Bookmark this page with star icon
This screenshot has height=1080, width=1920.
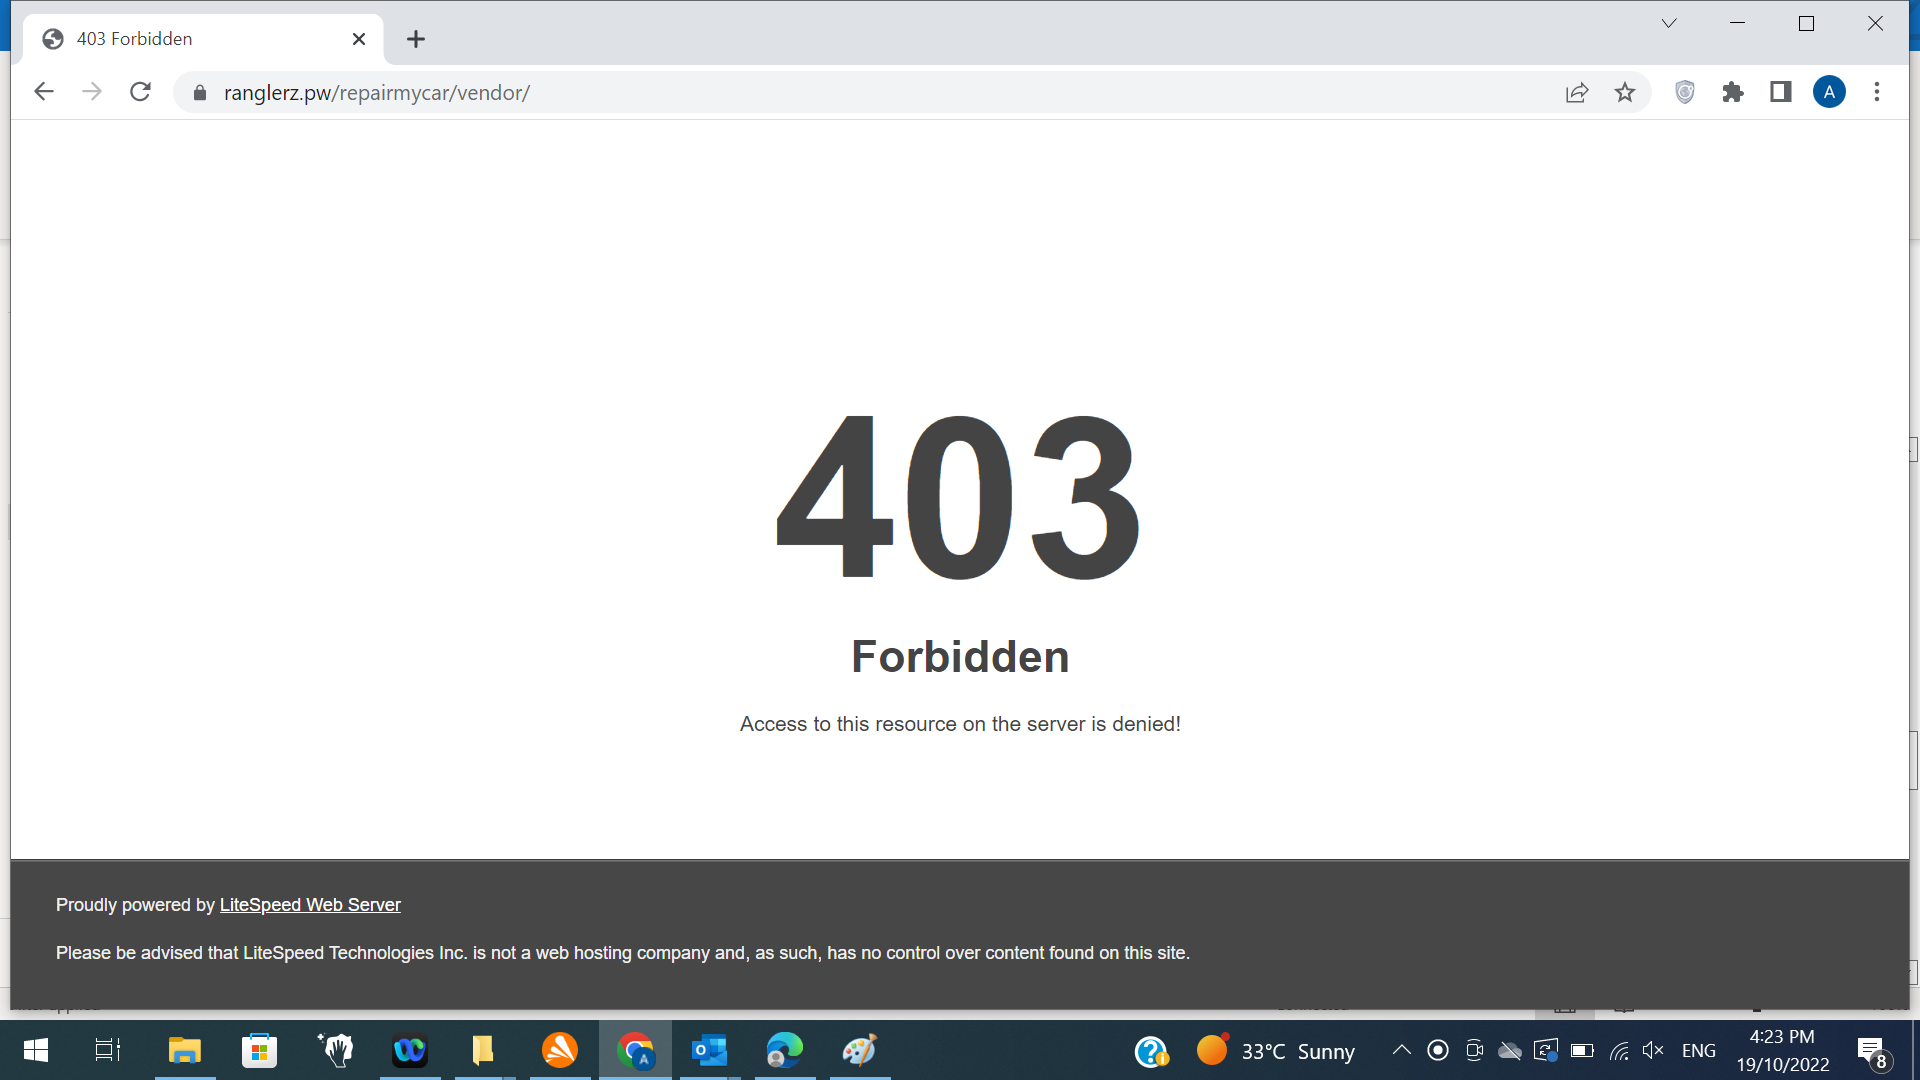tap(1625, 92)
